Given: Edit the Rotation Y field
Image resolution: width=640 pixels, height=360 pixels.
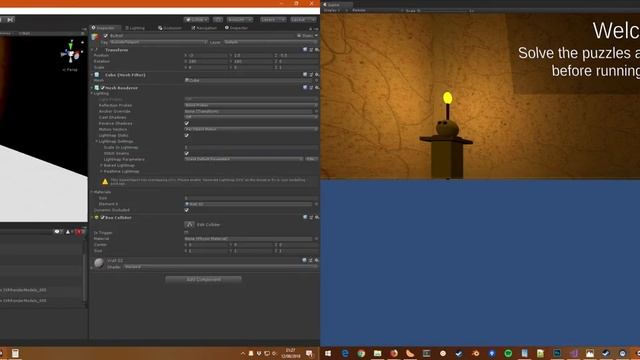Looking at the screenshot, I should pyautogui.click(x=252, y=61).
